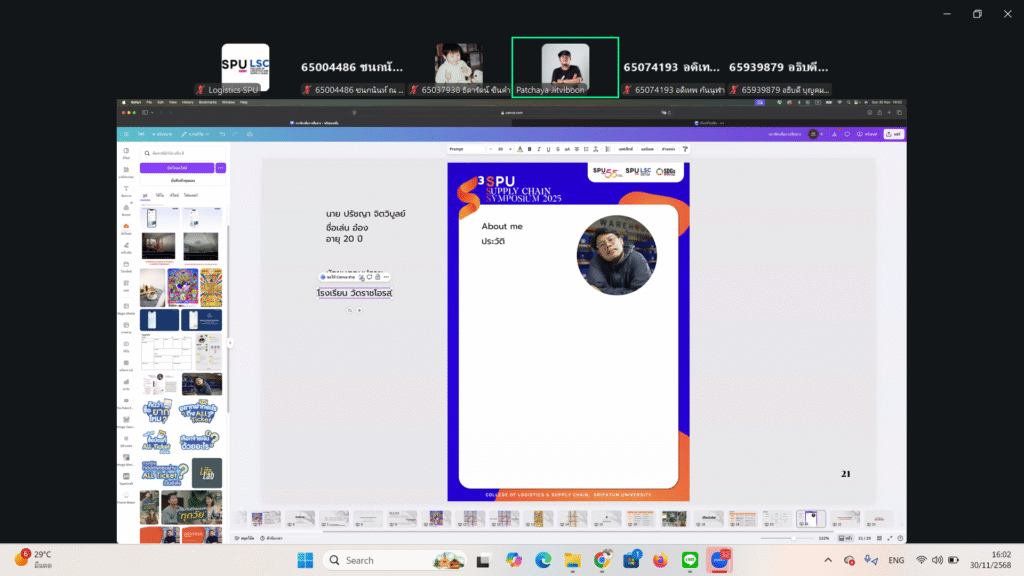
Task: Click the Redo arrow in Canva header
Action: tap(235, 133)
